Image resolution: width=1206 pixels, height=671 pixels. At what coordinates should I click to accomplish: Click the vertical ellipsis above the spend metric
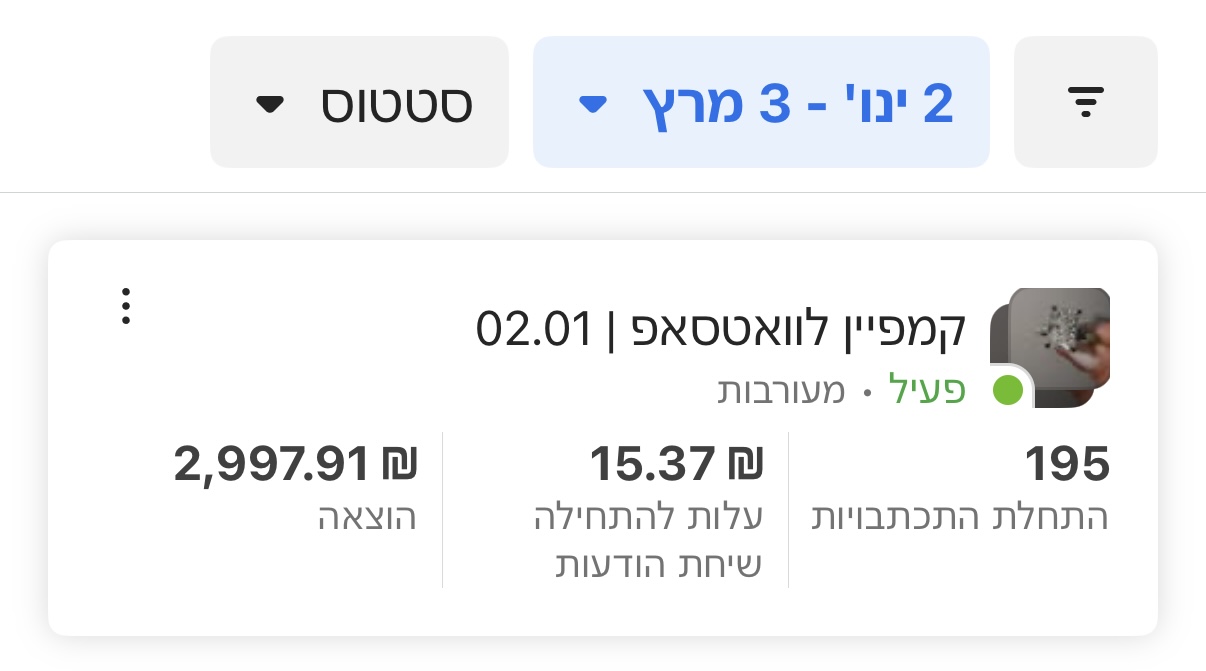[x=126, y=308]
